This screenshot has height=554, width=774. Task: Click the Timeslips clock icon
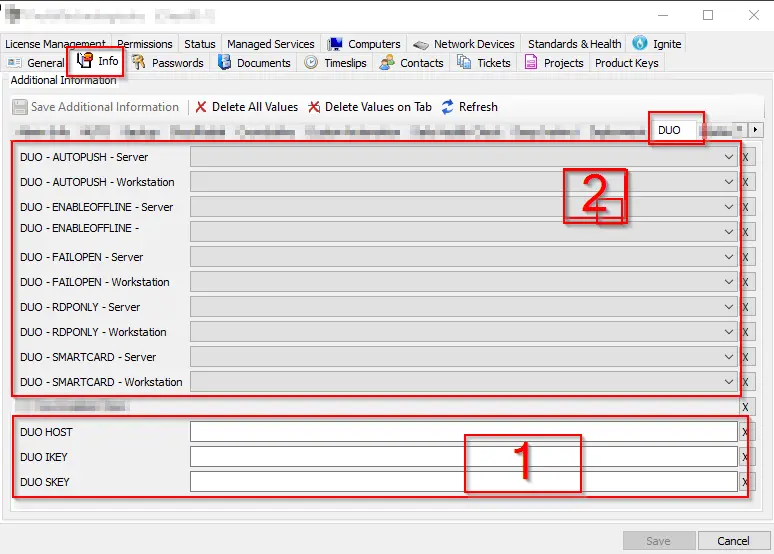(x=311, y=62)
